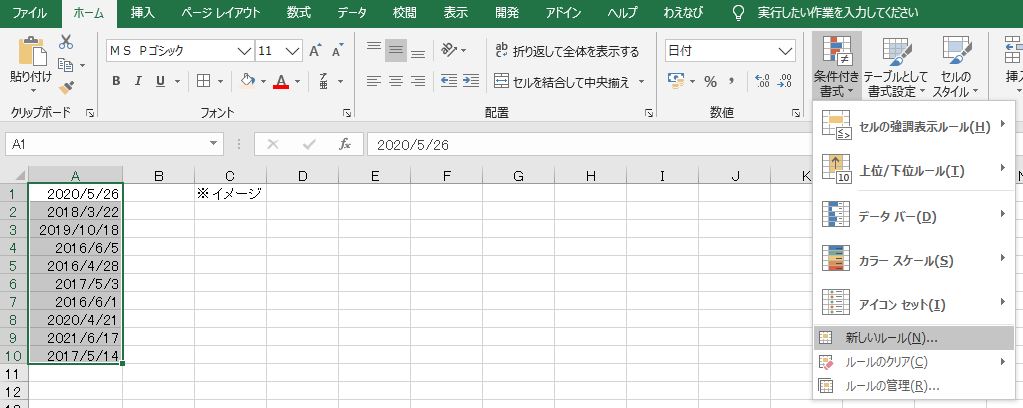Open font group dialog launcher
Image resolution: width=1023 pixels, height=408 pixels.
coord(348,114)
